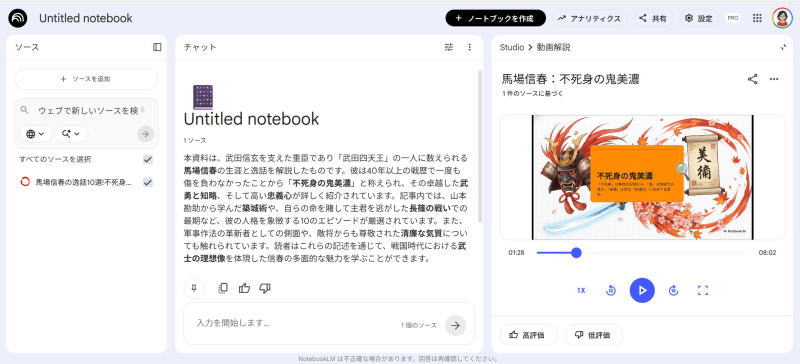Open video overview more options menu

click(x=774, y=79)
